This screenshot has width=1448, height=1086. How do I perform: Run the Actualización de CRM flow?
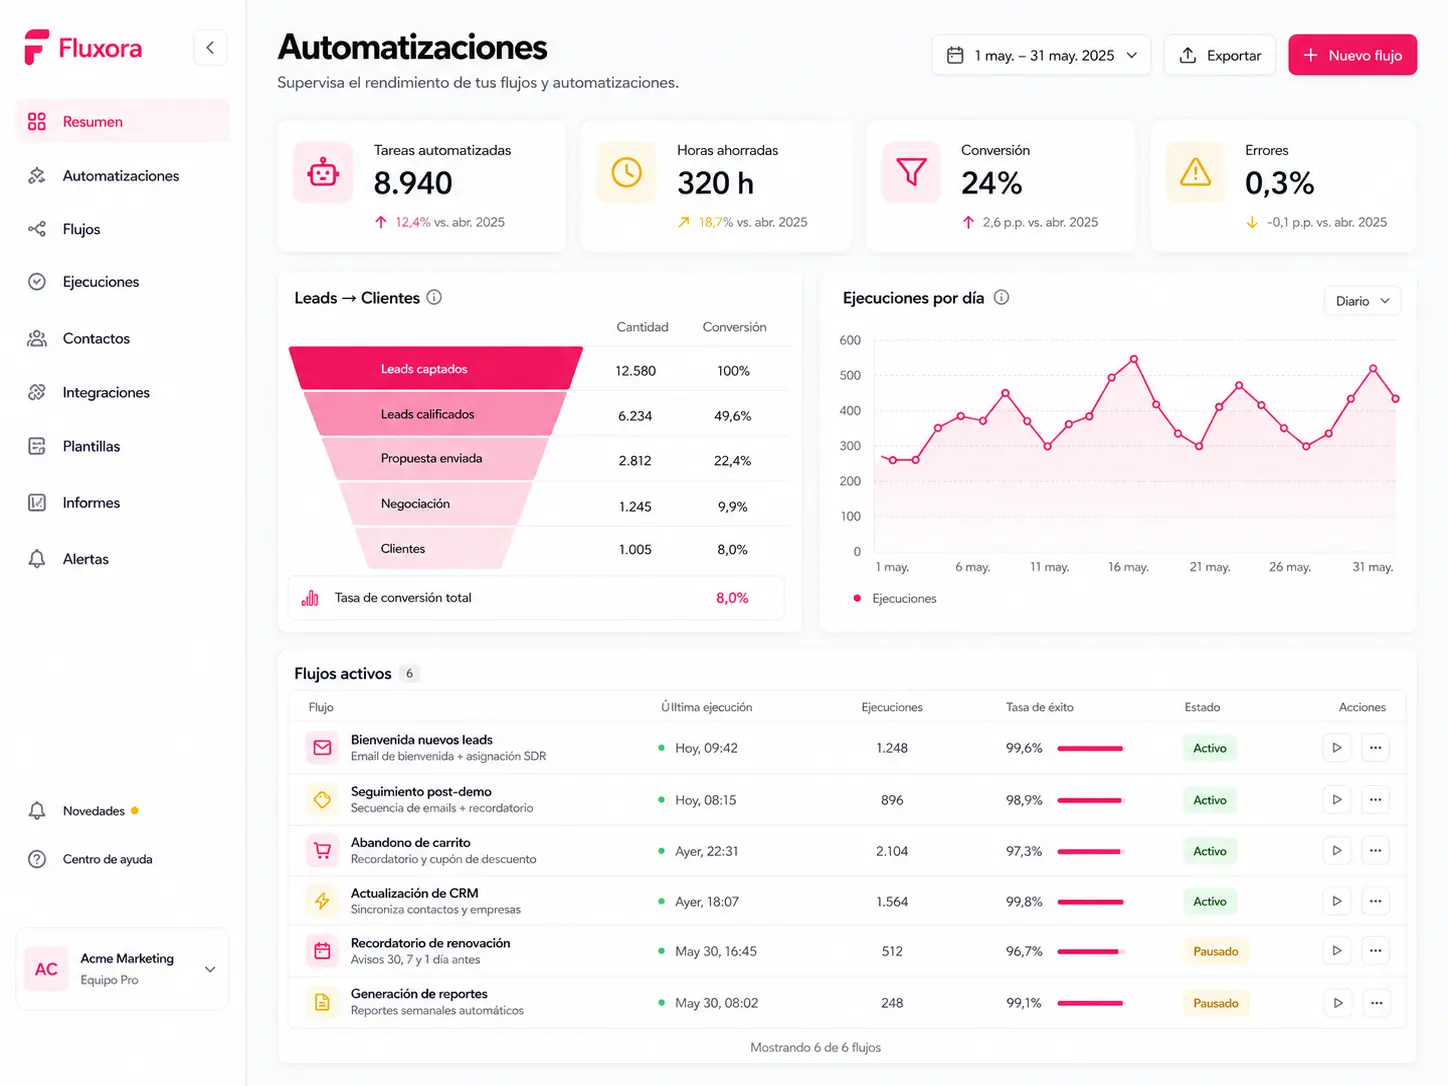pos(1337,901)
